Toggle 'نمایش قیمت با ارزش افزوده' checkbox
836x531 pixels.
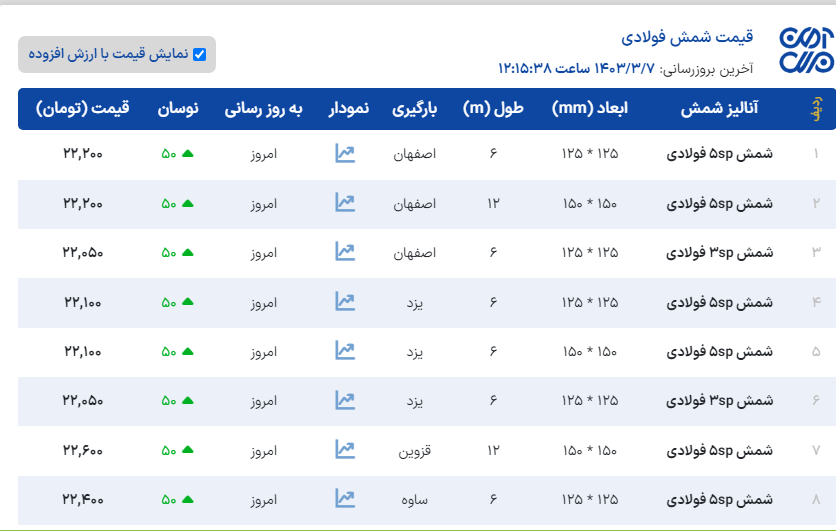click(199, 55)
